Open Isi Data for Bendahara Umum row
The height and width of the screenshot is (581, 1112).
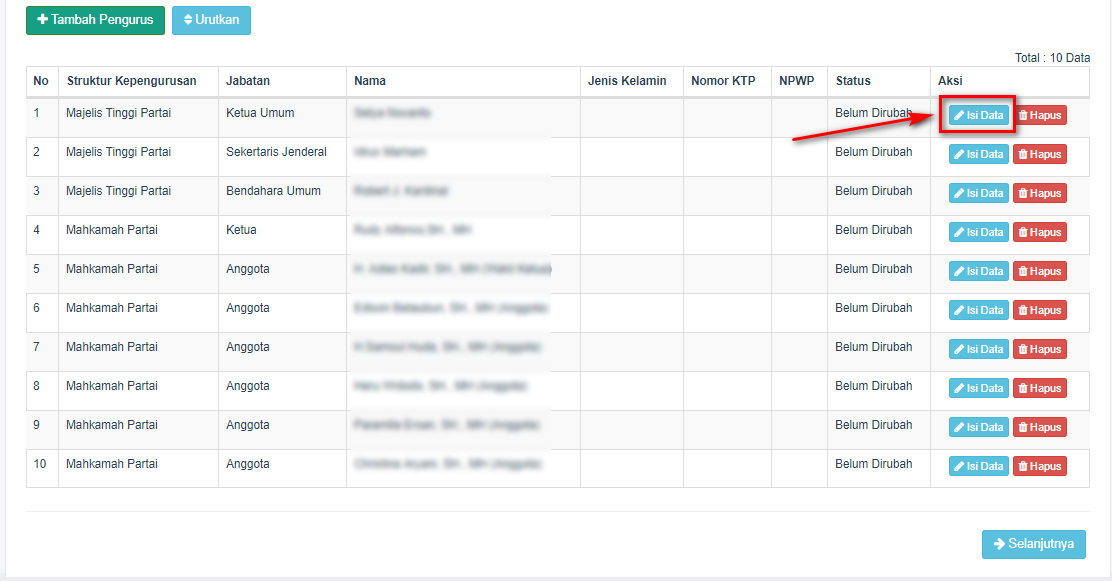(x=979, y=193)
